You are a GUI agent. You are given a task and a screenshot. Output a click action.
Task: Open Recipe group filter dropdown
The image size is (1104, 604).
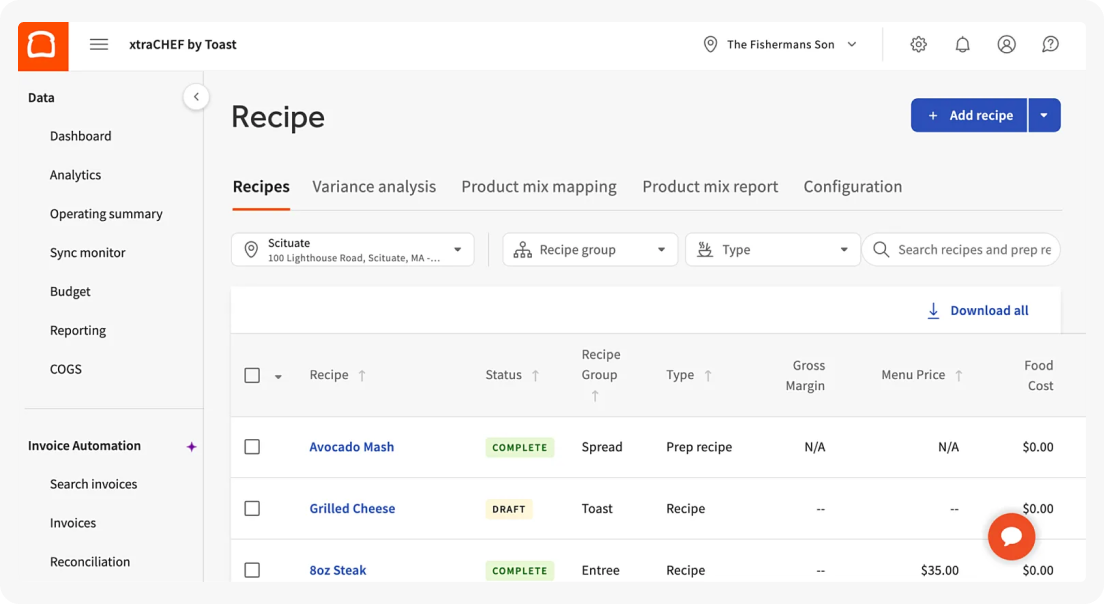click(x=590, y=250)
